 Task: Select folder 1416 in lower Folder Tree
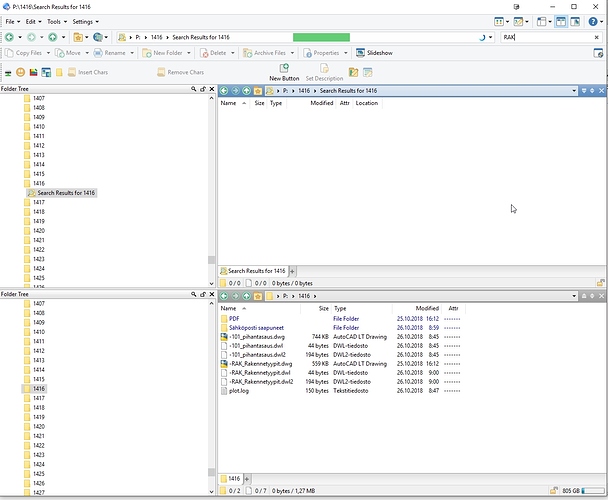[34, 389]
